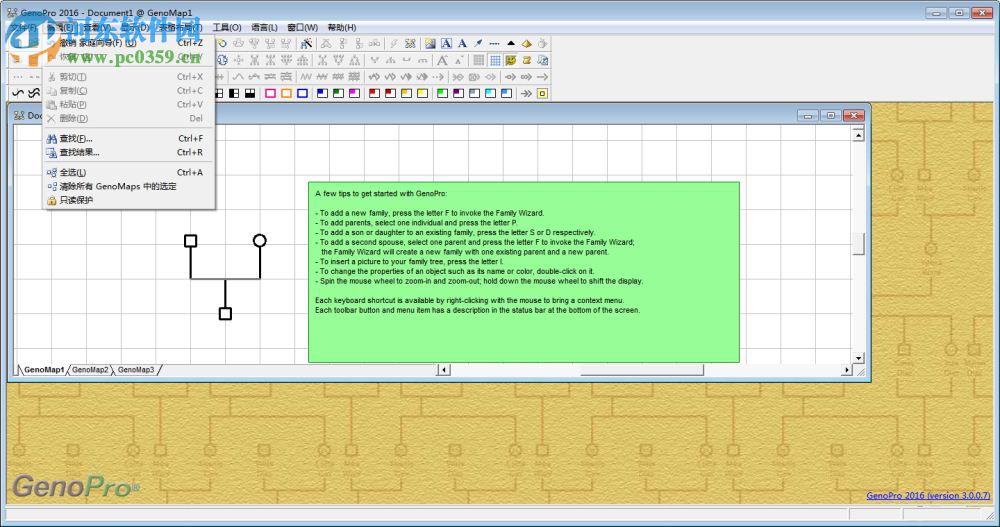The image size is (1000, 527).
Task: Click the dashed line toolbar icon
Action: click(494, 43)
